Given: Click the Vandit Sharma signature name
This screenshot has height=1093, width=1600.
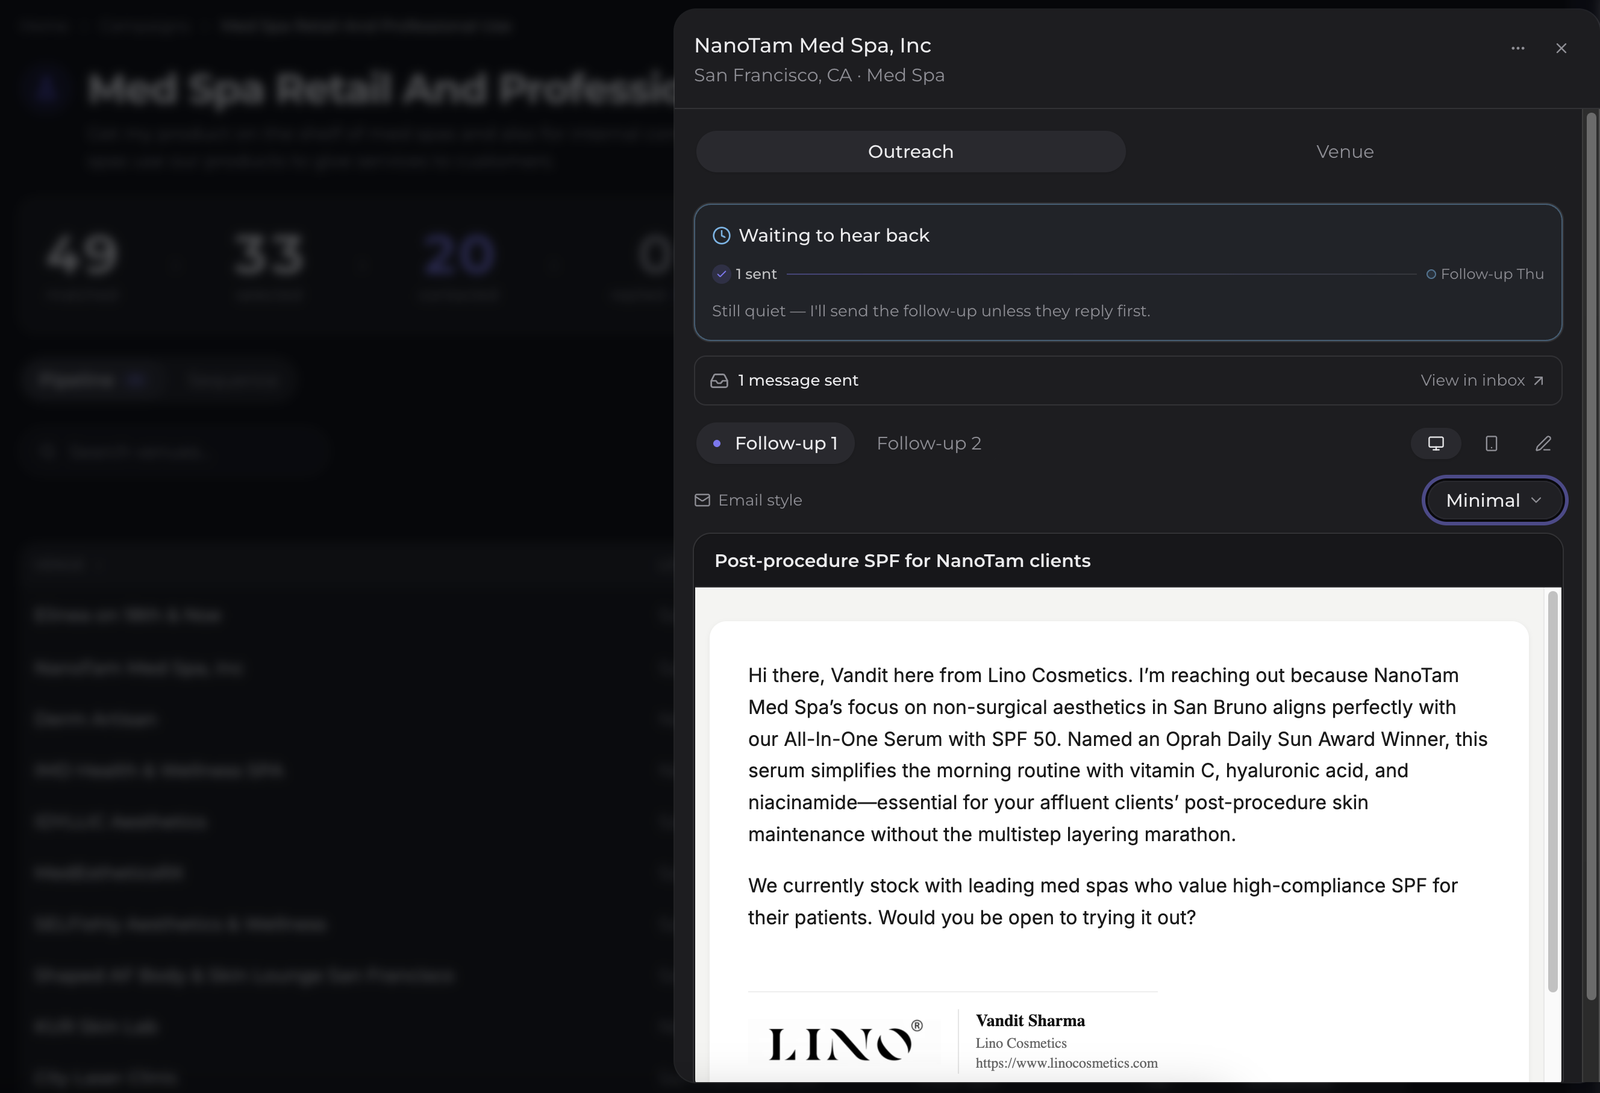Looking at the screenshot, I should [1030, 1020].
